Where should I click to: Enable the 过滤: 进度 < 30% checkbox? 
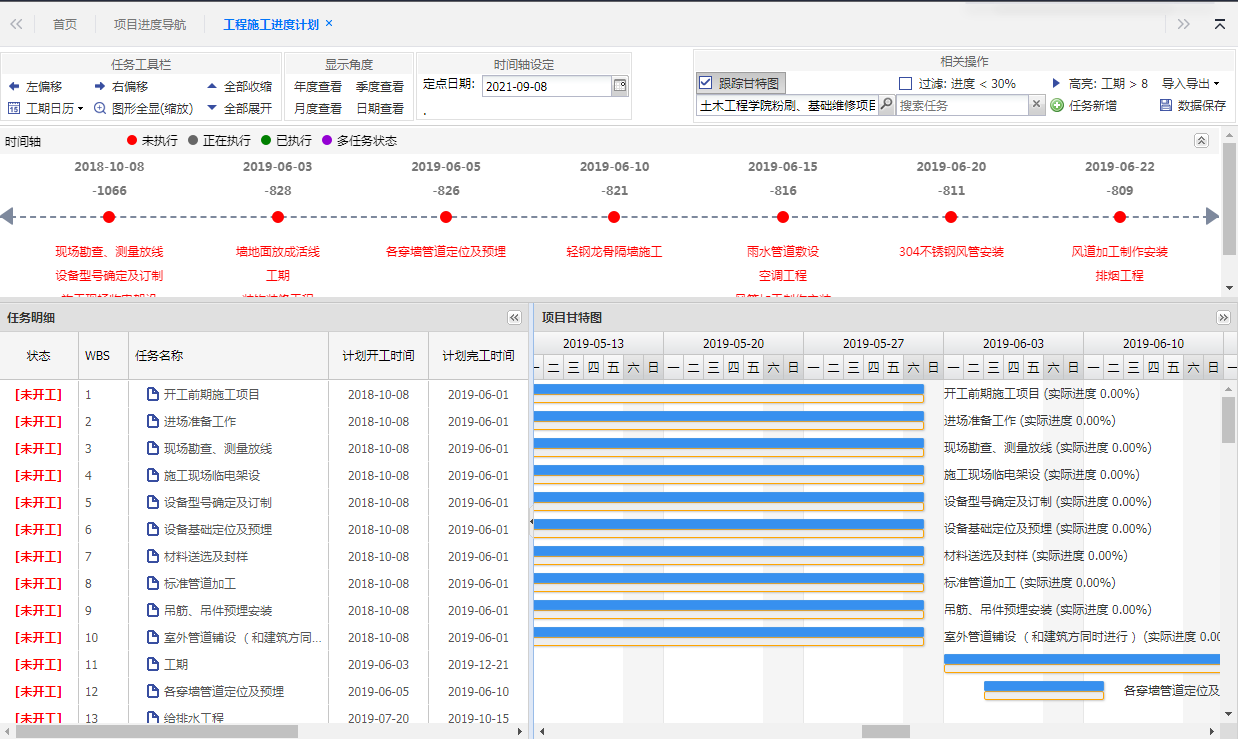[x=905, y=84]
